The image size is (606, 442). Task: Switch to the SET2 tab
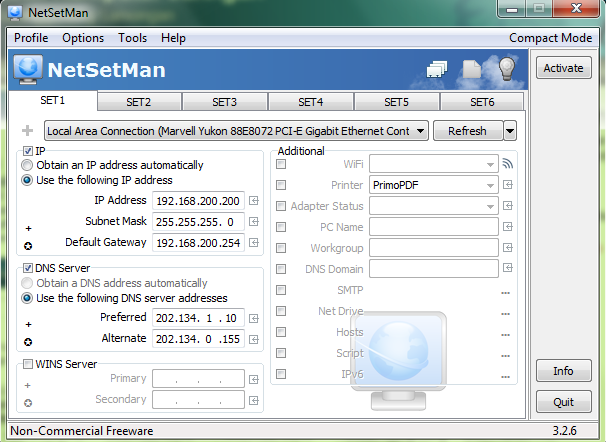138,102
